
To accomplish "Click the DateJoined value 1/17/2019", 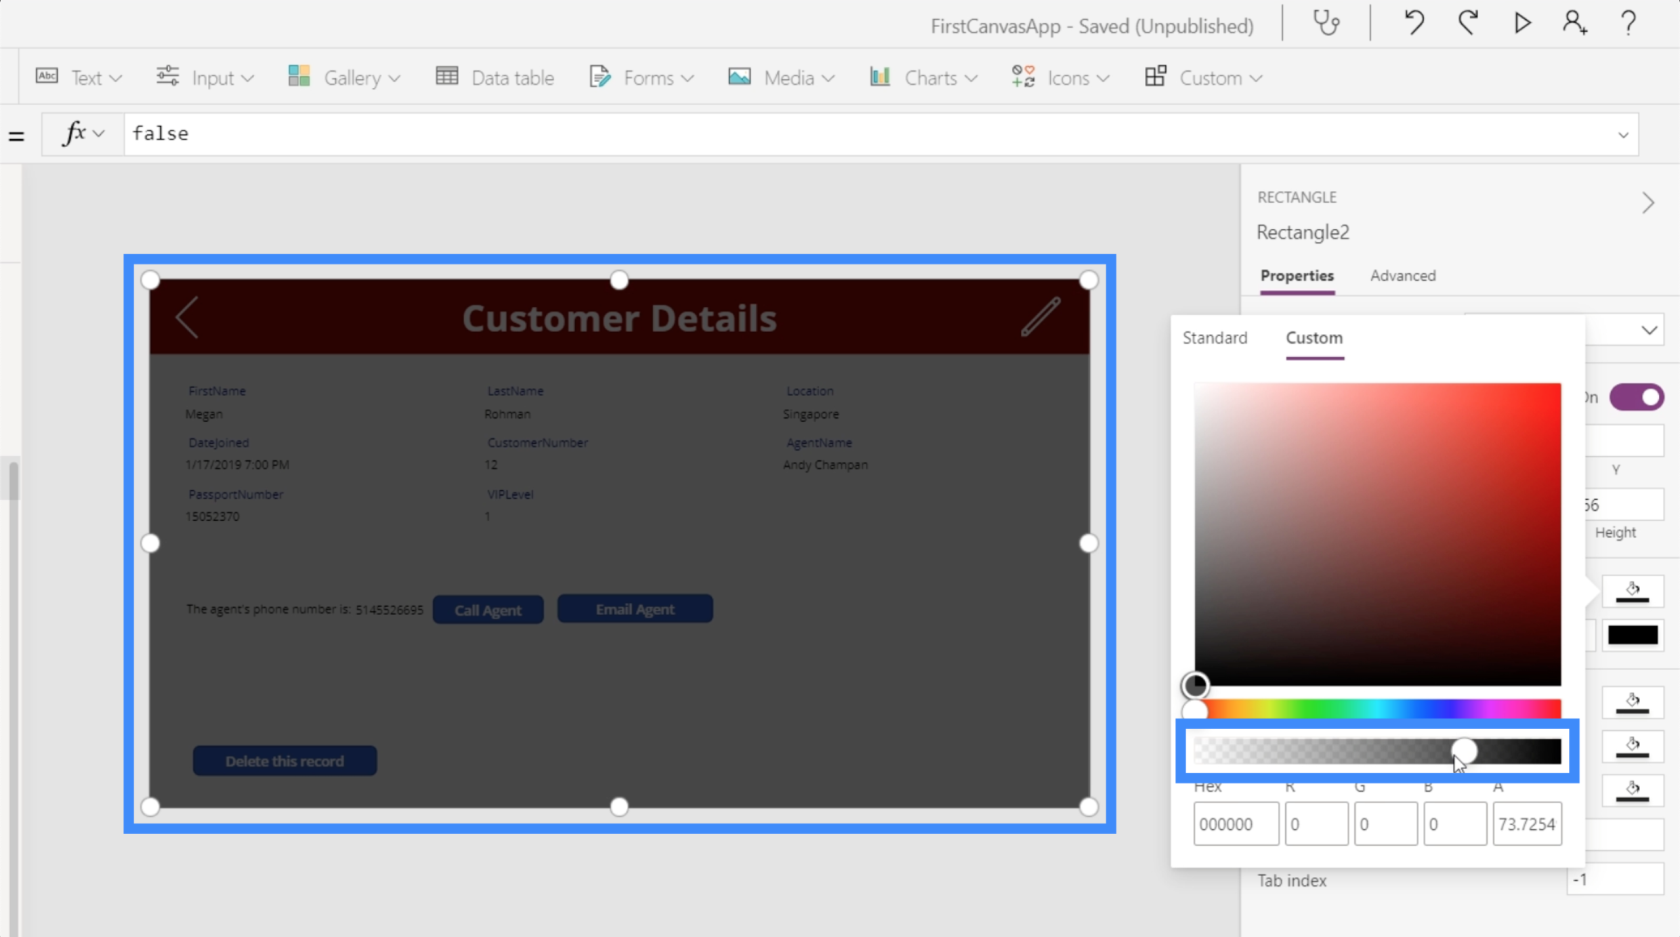I will (237, 465).
